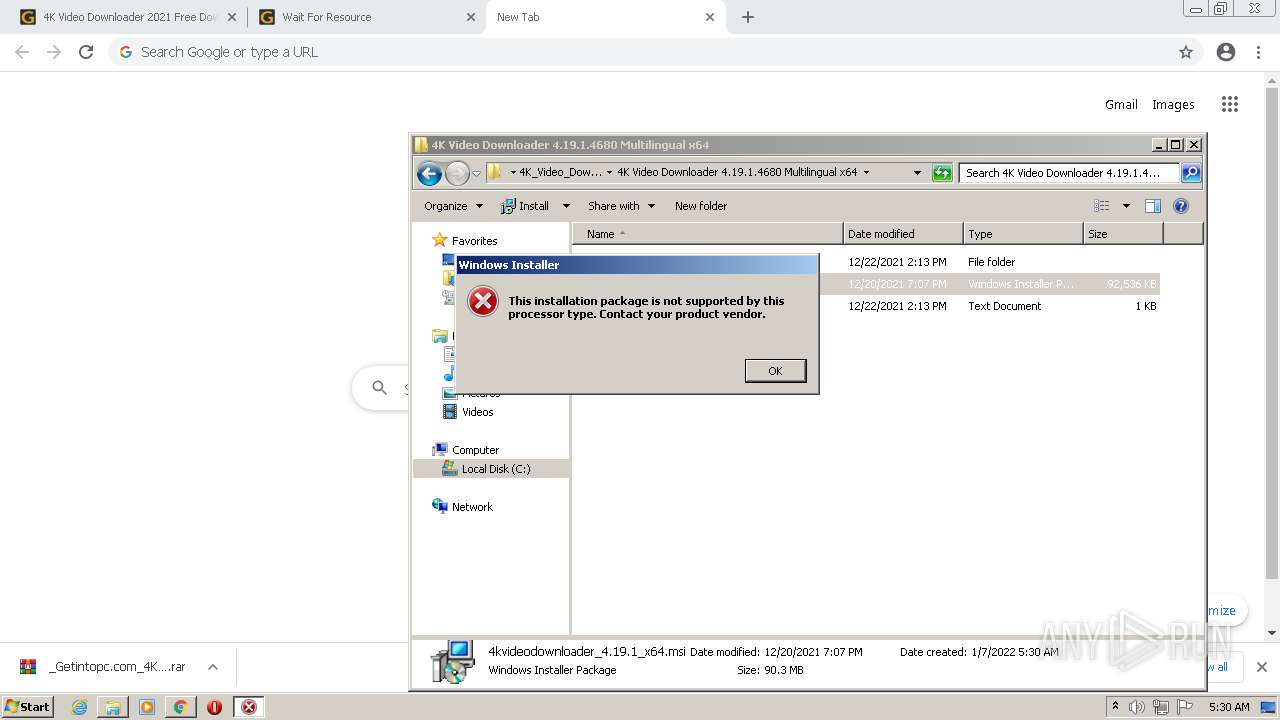1280x720 pixels.
Task: Click the blue help icon in Explorer
Action: click(1181, 206)
